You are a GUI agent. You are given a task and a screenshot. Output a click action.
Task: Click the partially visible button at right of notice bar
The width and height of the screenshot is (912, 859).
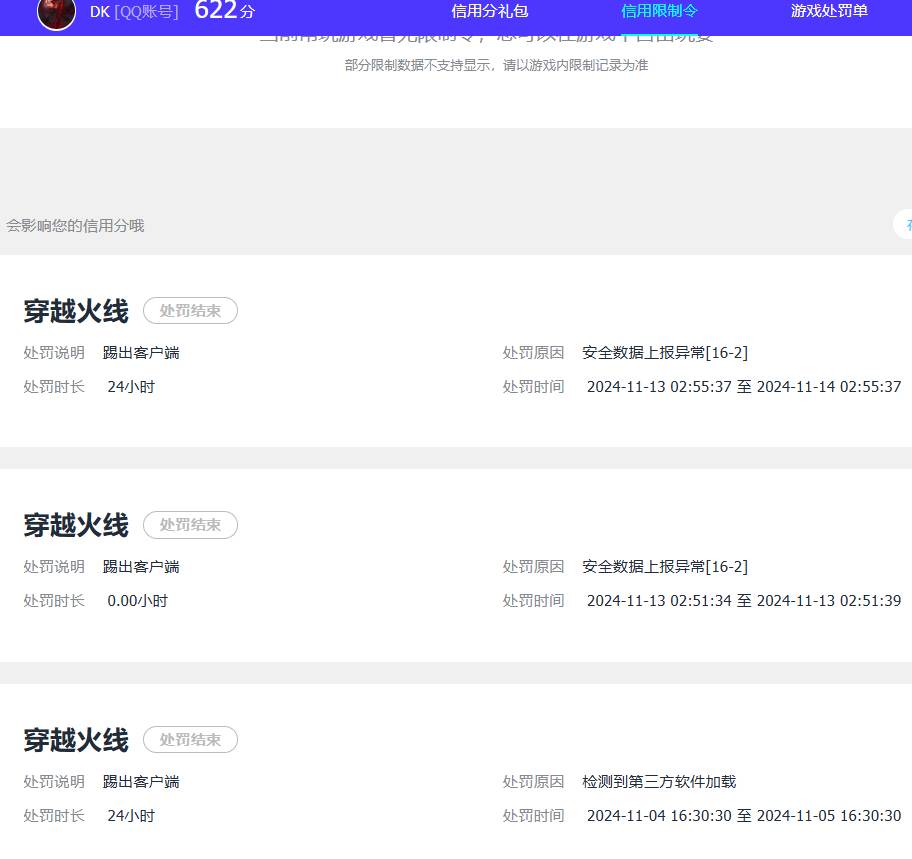coord(903,224)
